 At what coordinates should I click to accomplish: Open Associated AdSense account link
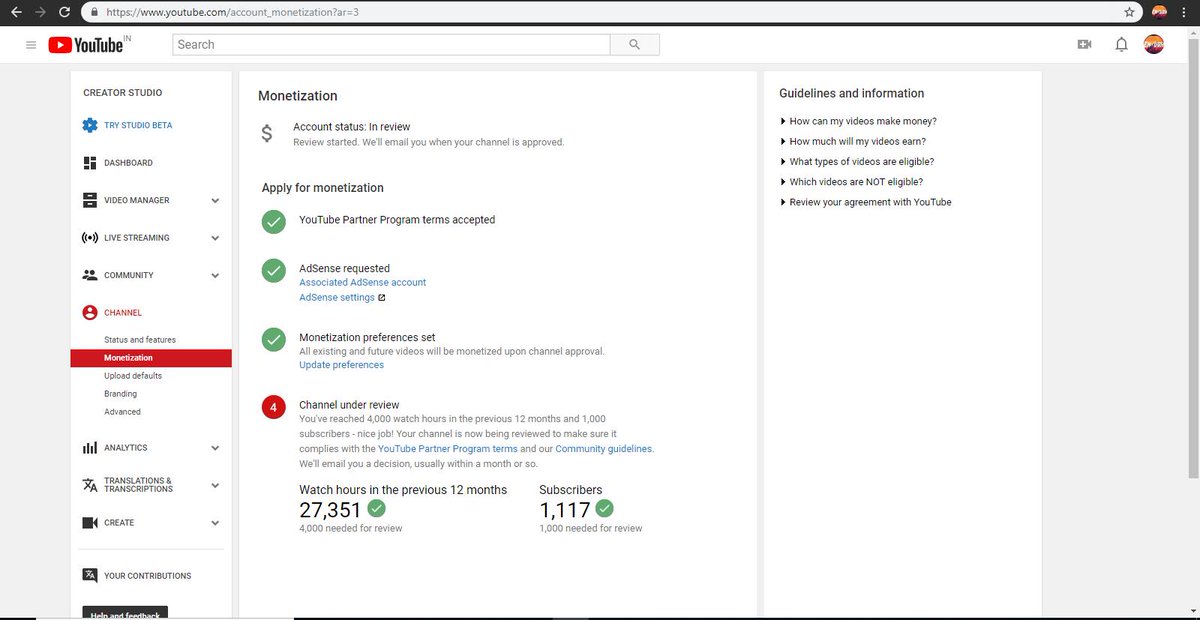point(363,283)
